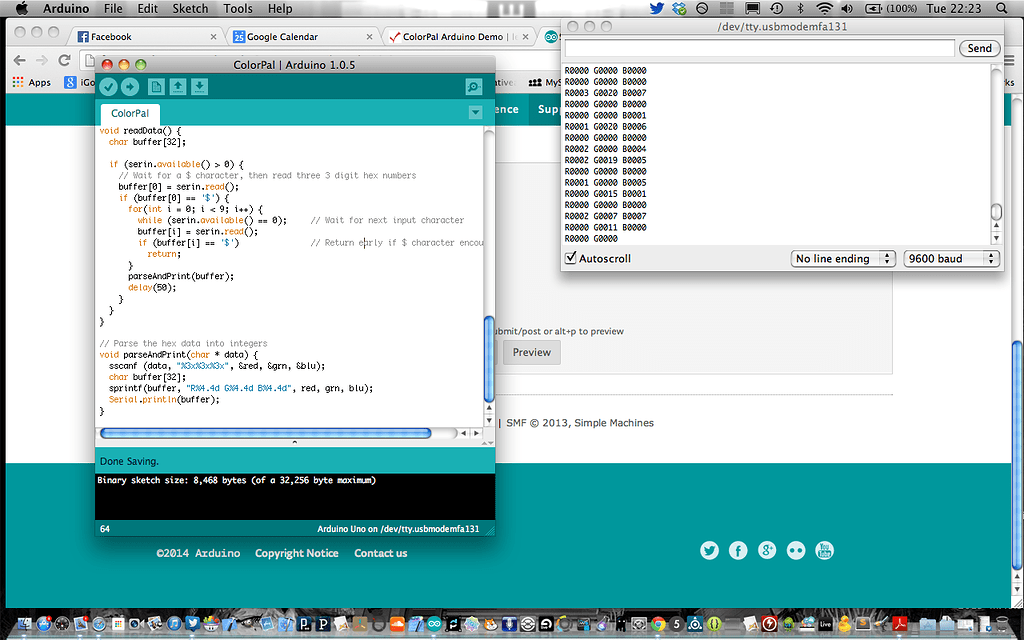Toggle the Autoscroll checkbox
This screenshot has width=1024, height=640.
point(571,258)
